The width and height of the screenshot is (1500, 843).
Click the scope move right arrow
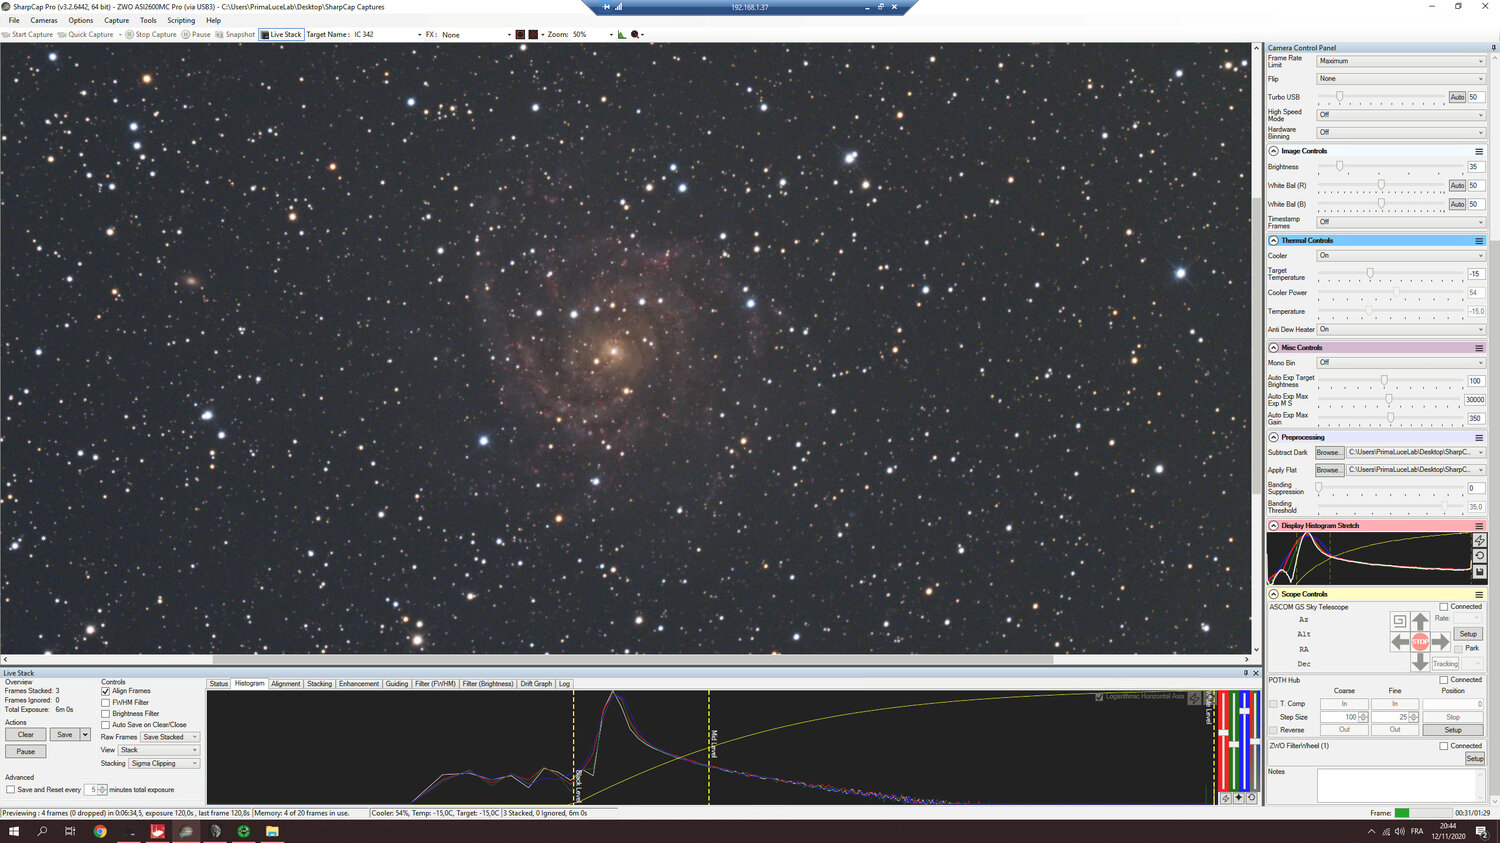(1440, 641)
